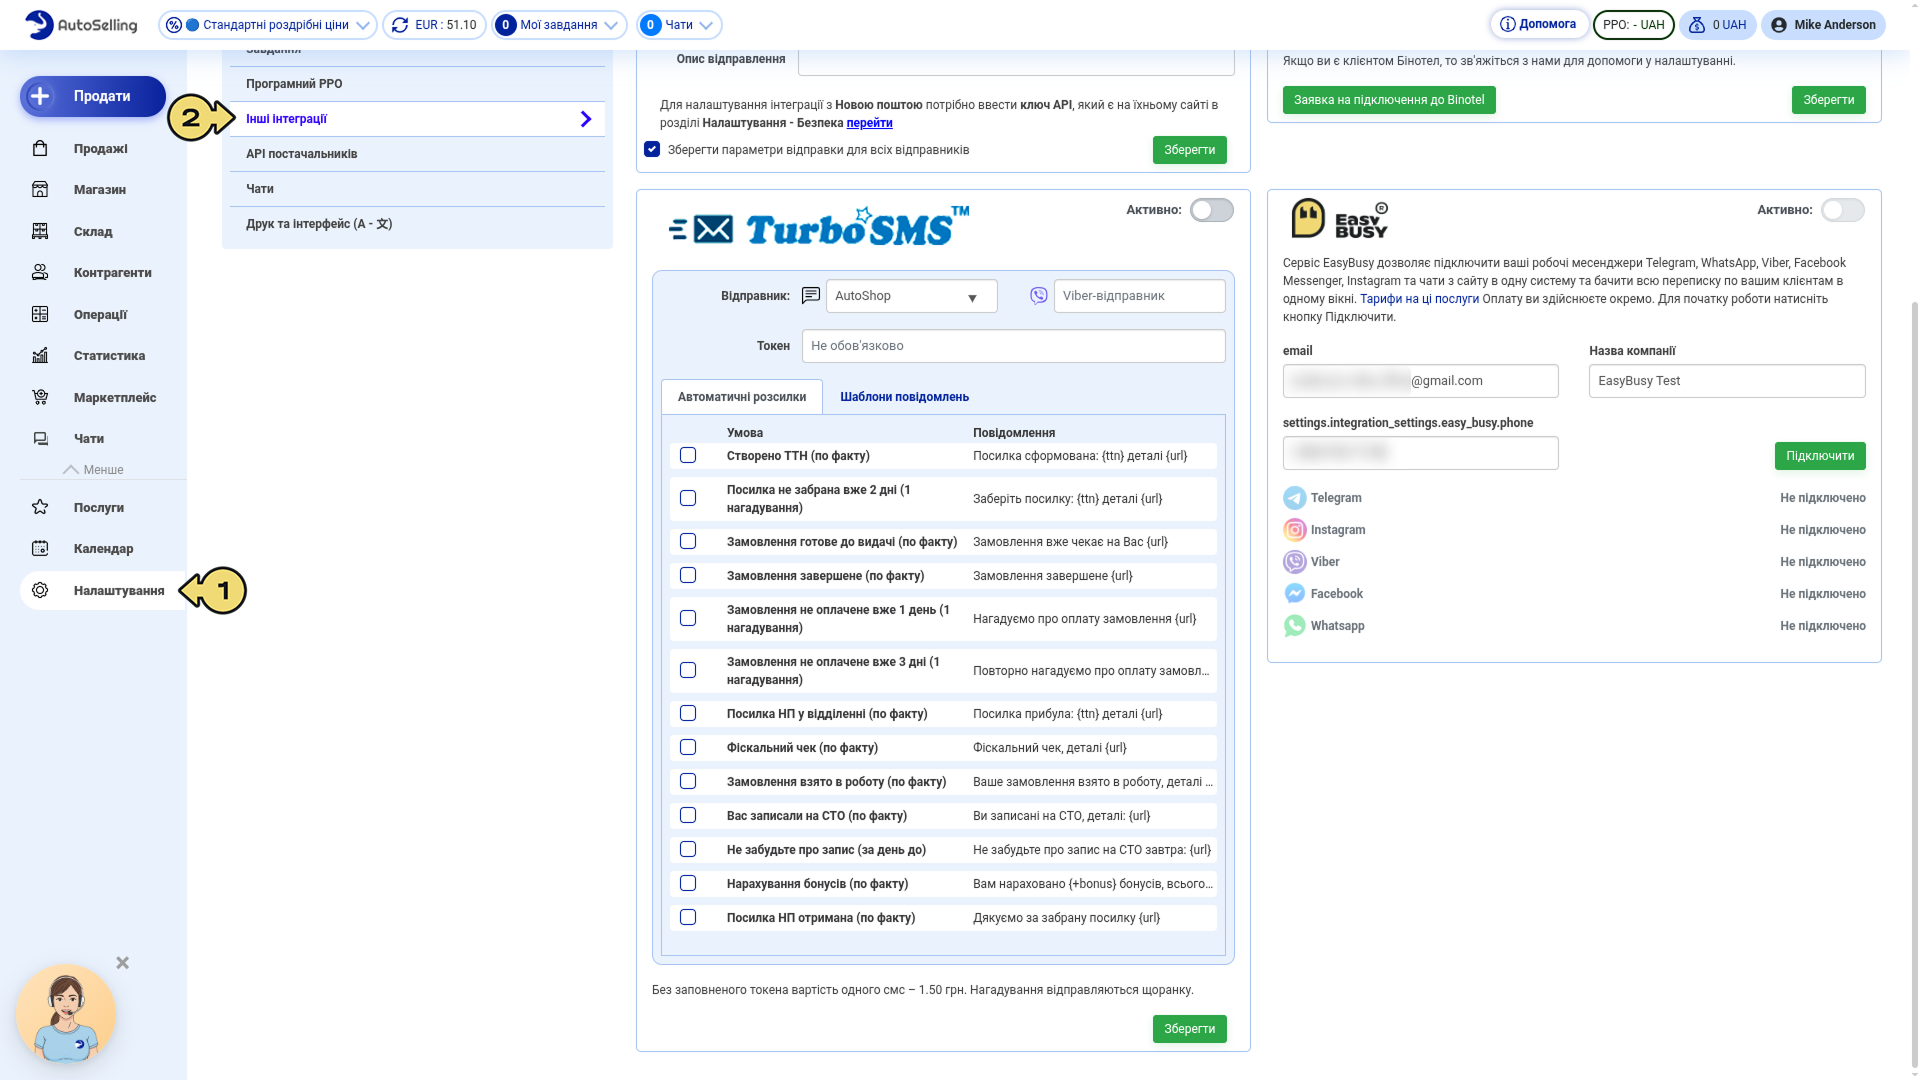Check Замовлення завершене (по факту) checkbox
This screenshot has width=1920, height=1080.
tap(688, 576)
